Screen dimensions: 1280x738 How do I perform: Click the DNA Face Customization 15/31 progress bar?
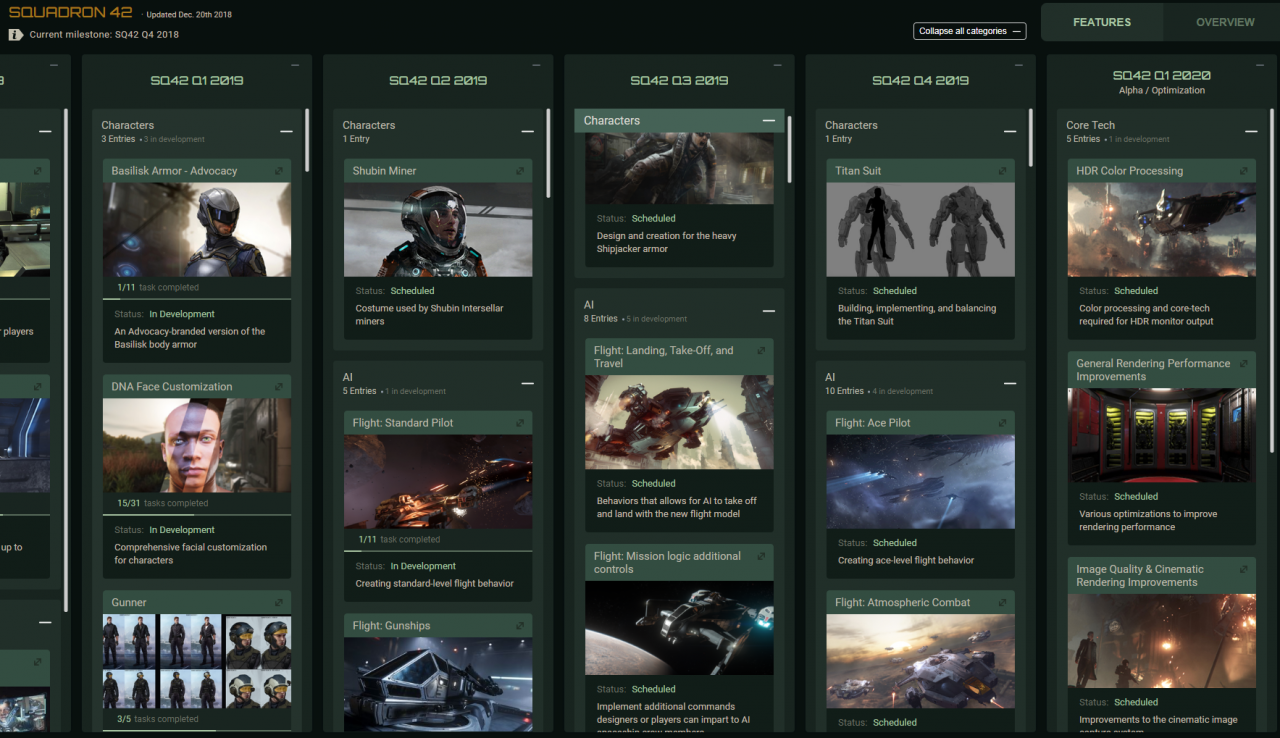(x=197, y=515)
